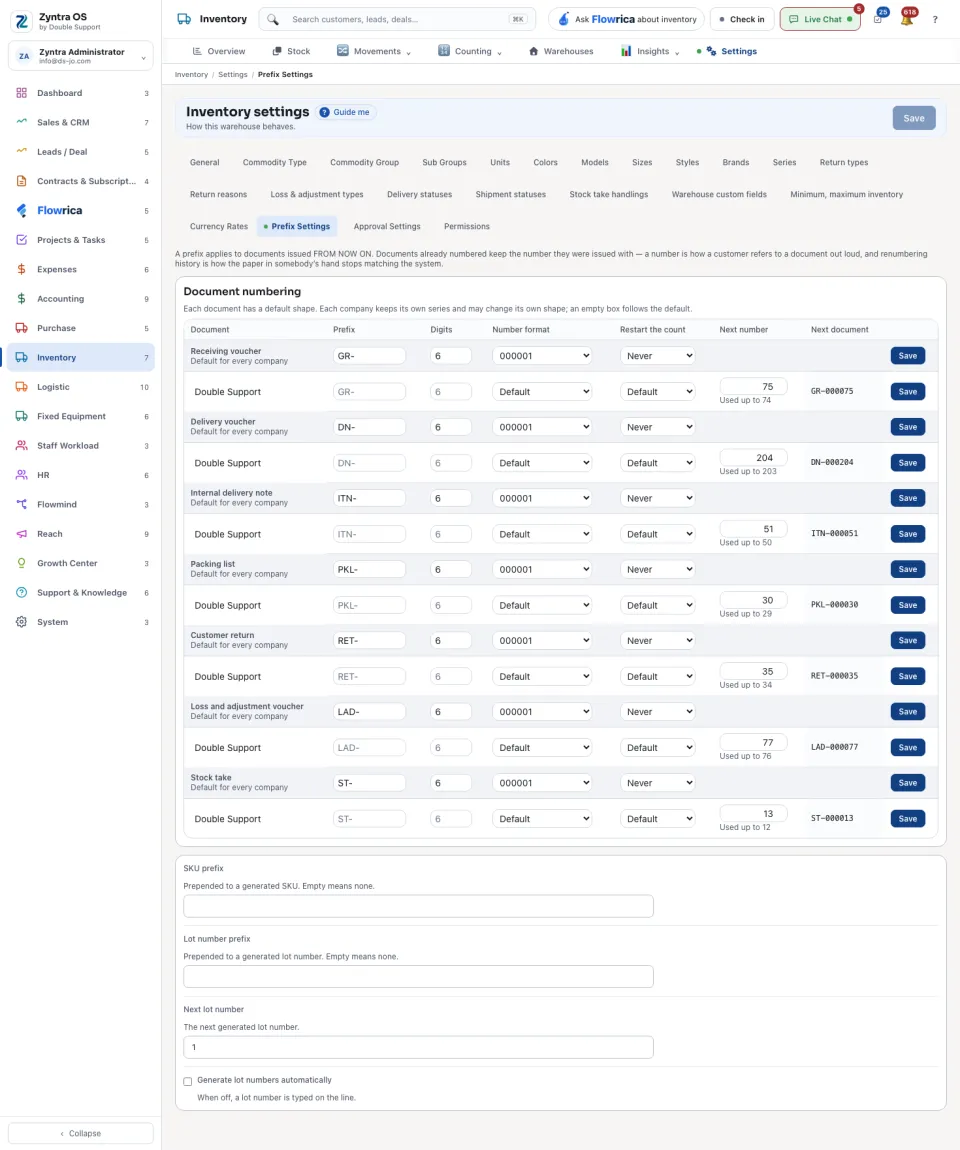Open Projects & Tasks checklist icon
The width and height of the screenshot is (960, 1150).
[21, 240]
